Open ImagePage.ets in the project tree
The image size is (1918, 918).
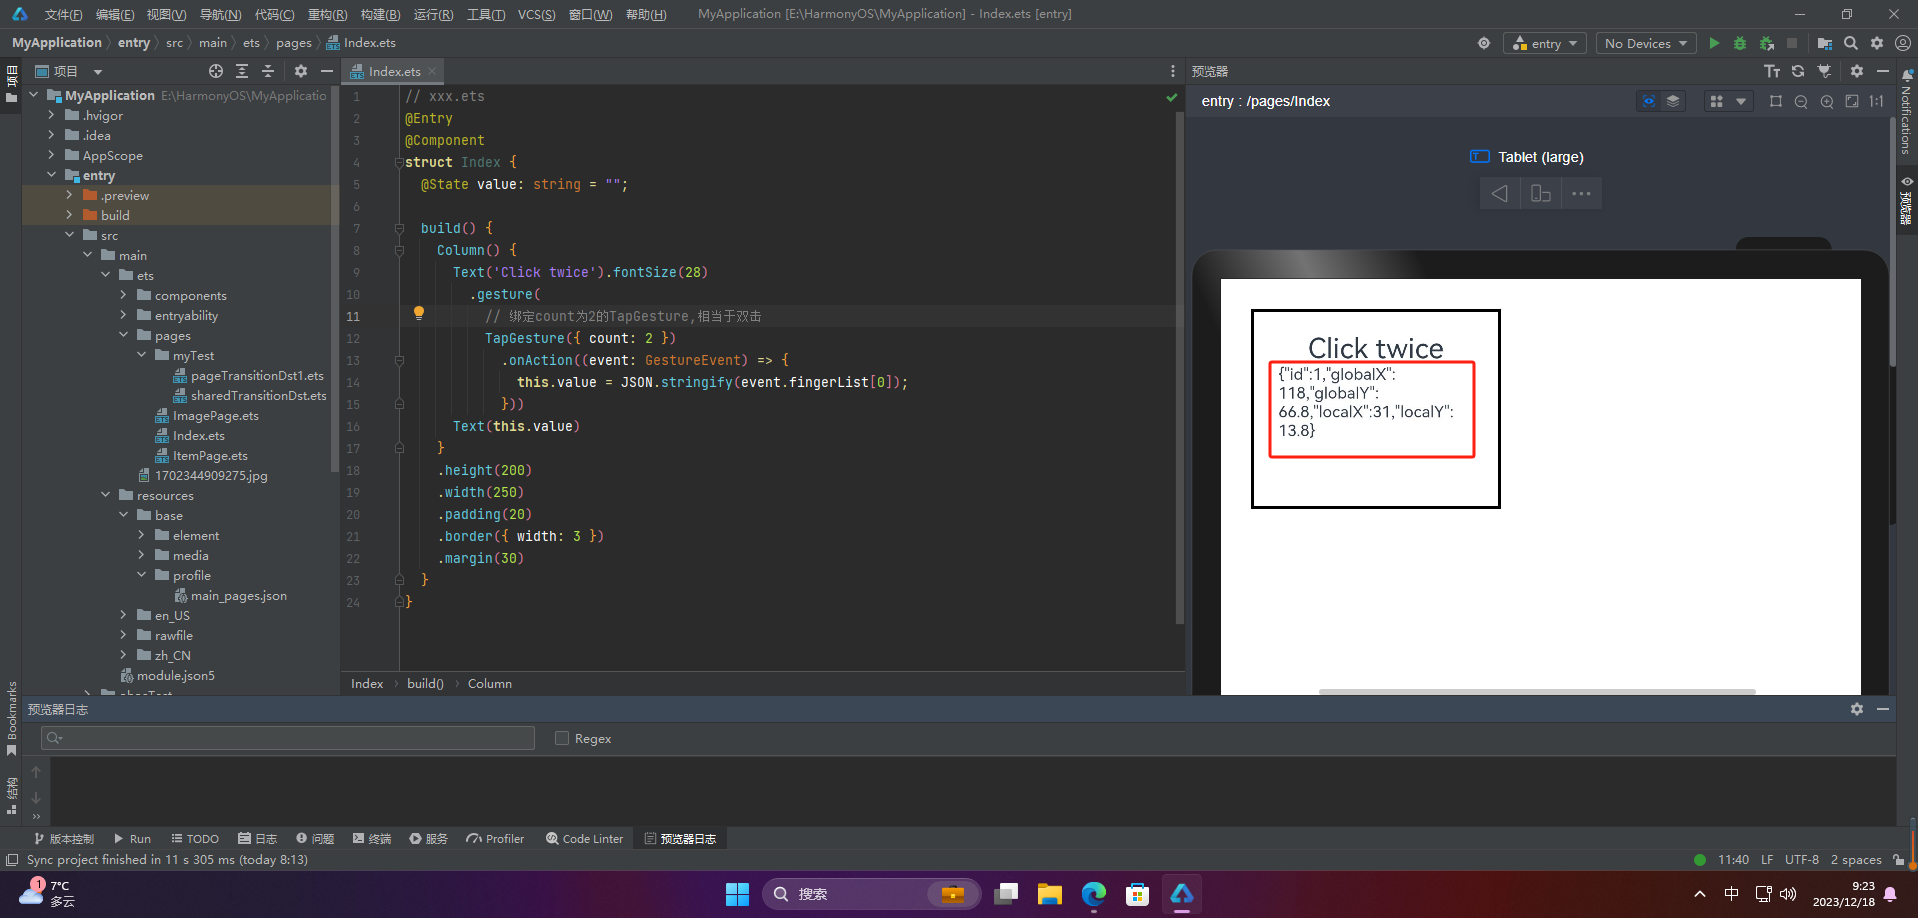tap(215, 415)
